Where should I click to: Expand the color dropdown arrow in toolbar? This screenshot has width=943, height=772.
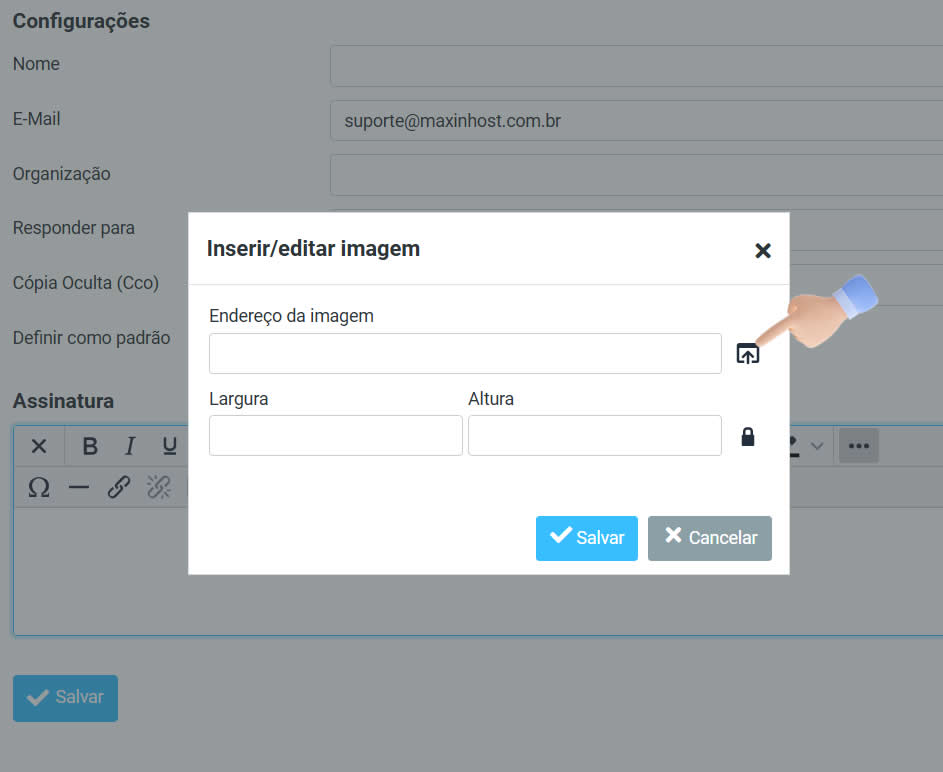(817, 446)
